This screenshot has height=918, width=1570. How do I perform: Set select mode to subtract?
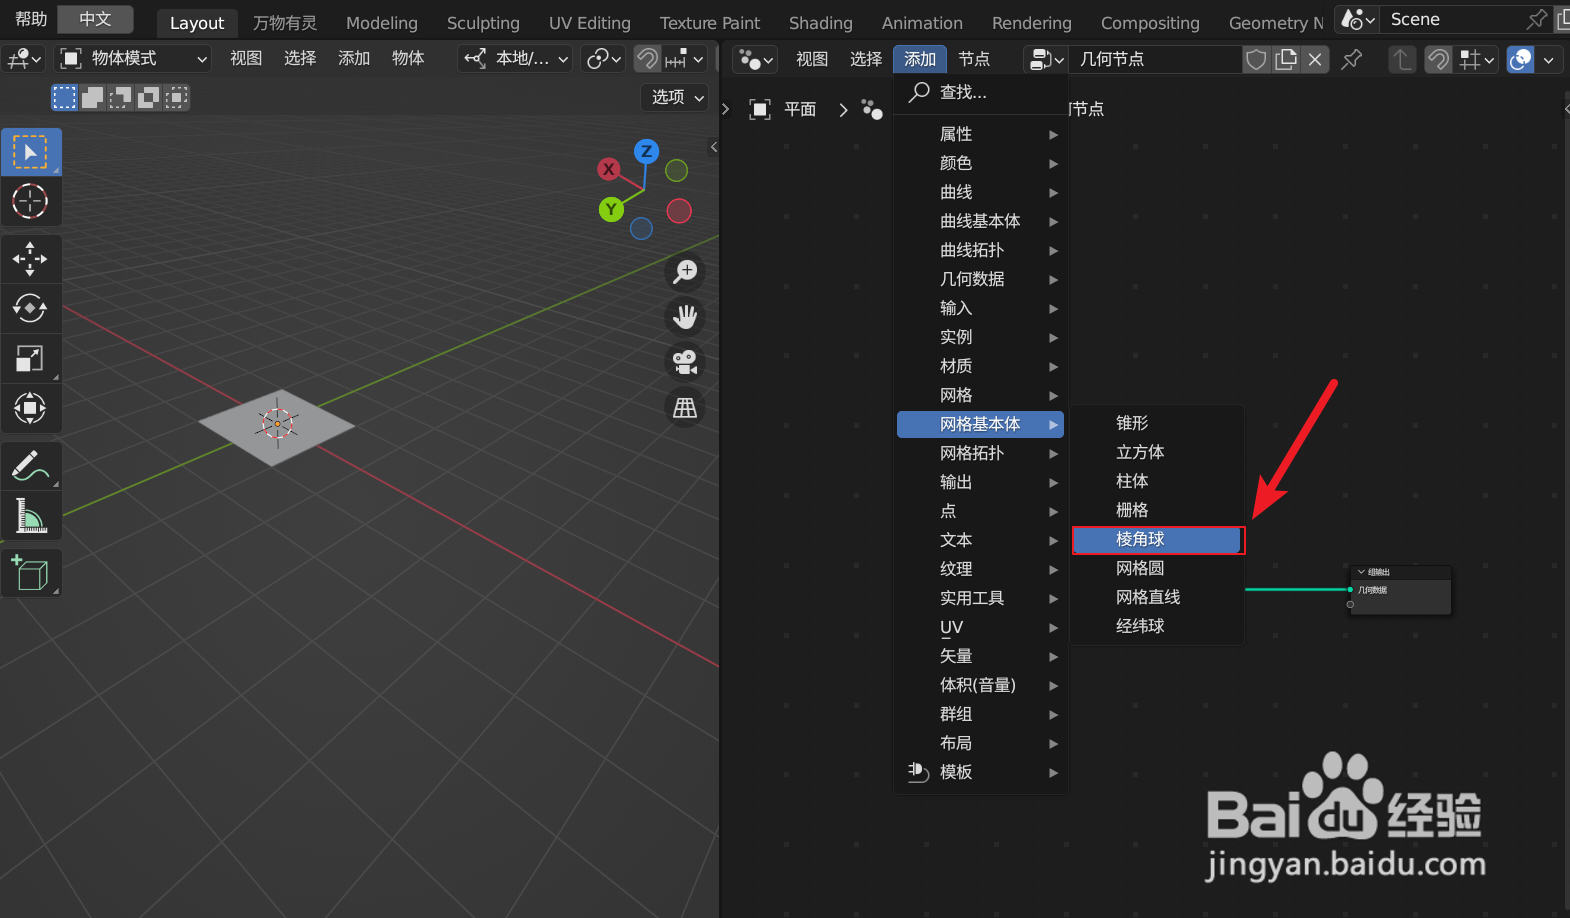click(120, 97)
